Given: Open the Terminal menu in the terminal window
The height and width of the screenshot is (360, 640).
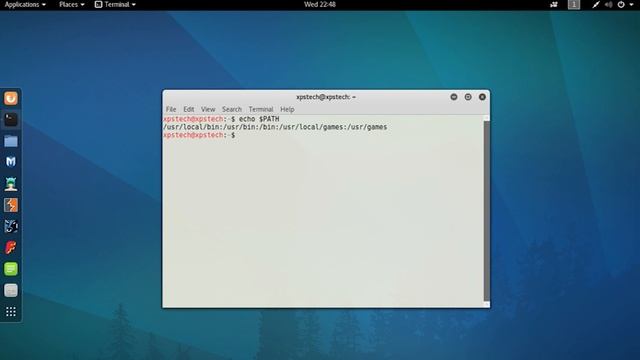Looking at the screenshot, I should pyautogui.click(x=261, y=109).
